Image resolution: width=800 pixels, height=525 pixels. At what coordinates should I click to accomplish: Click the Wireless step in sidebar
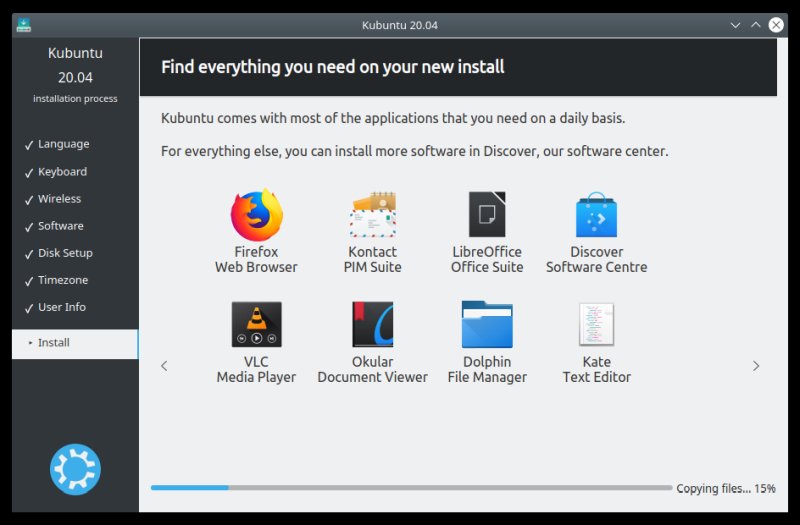[x=59, y=199]
